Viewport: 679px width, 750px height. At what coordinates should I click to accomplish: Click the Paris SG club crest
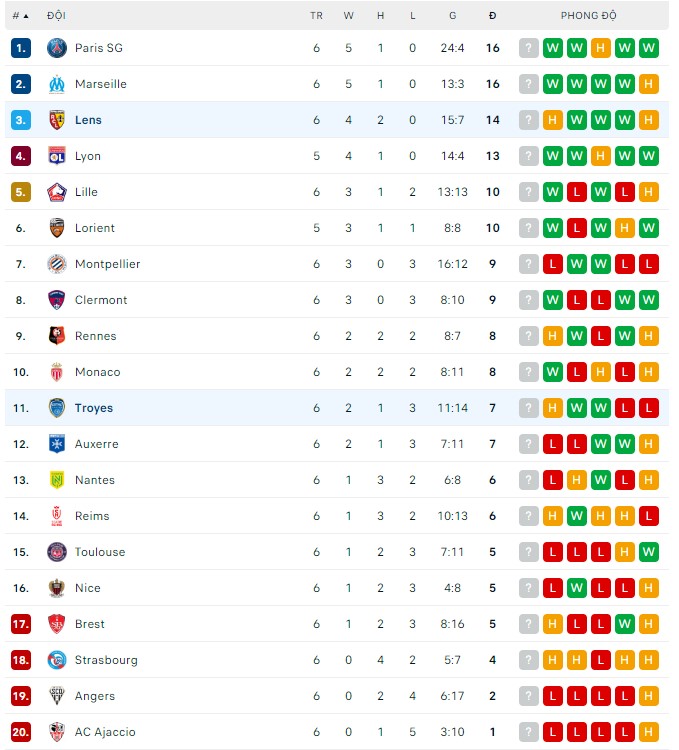point(57,48)
